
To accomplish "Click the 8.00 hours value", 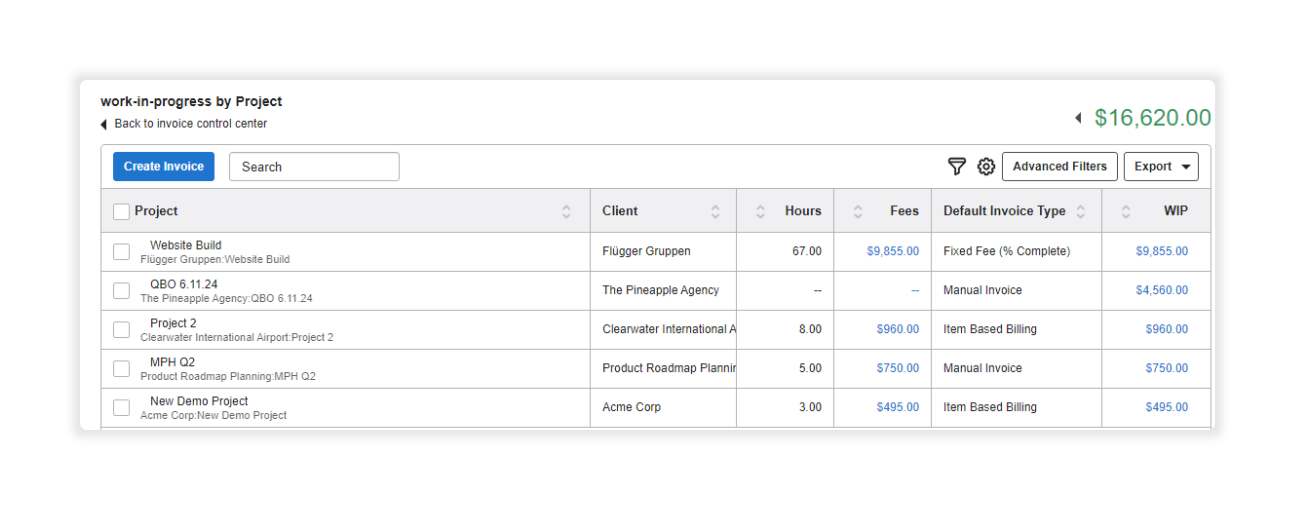I will 810,329.
